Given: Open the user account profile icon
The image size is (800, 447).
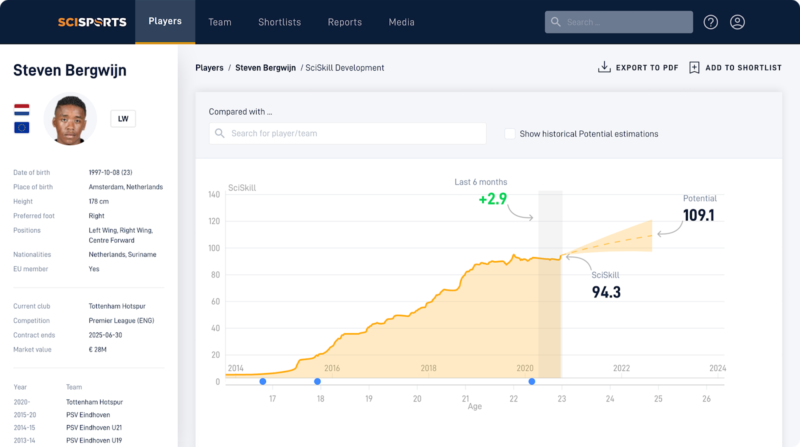Looking at the screenshot, I should pyautogui.click(x=737, y=22).
